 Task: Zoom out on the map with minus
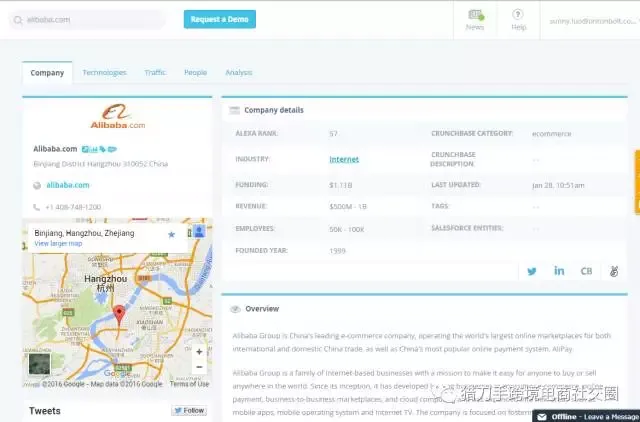coord(199,367)
